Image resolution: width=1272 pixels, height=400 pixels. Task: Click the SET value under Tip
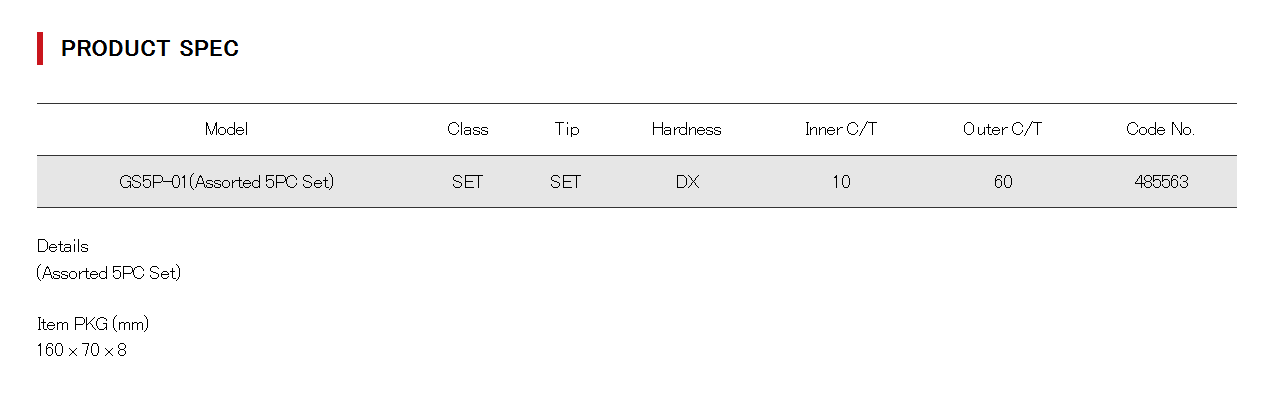point(565,182)
